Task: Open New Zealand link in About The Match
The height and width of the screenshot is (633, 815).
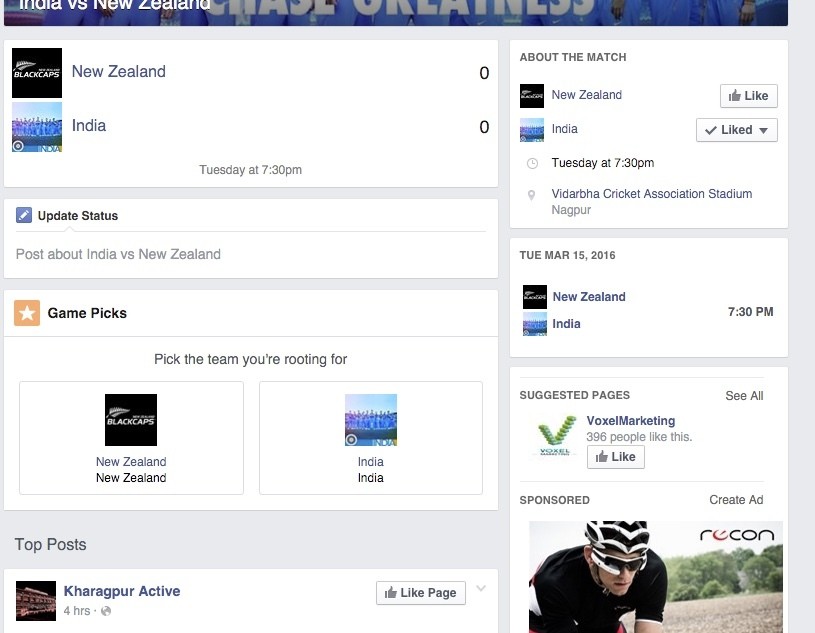Action: [586, 95]
